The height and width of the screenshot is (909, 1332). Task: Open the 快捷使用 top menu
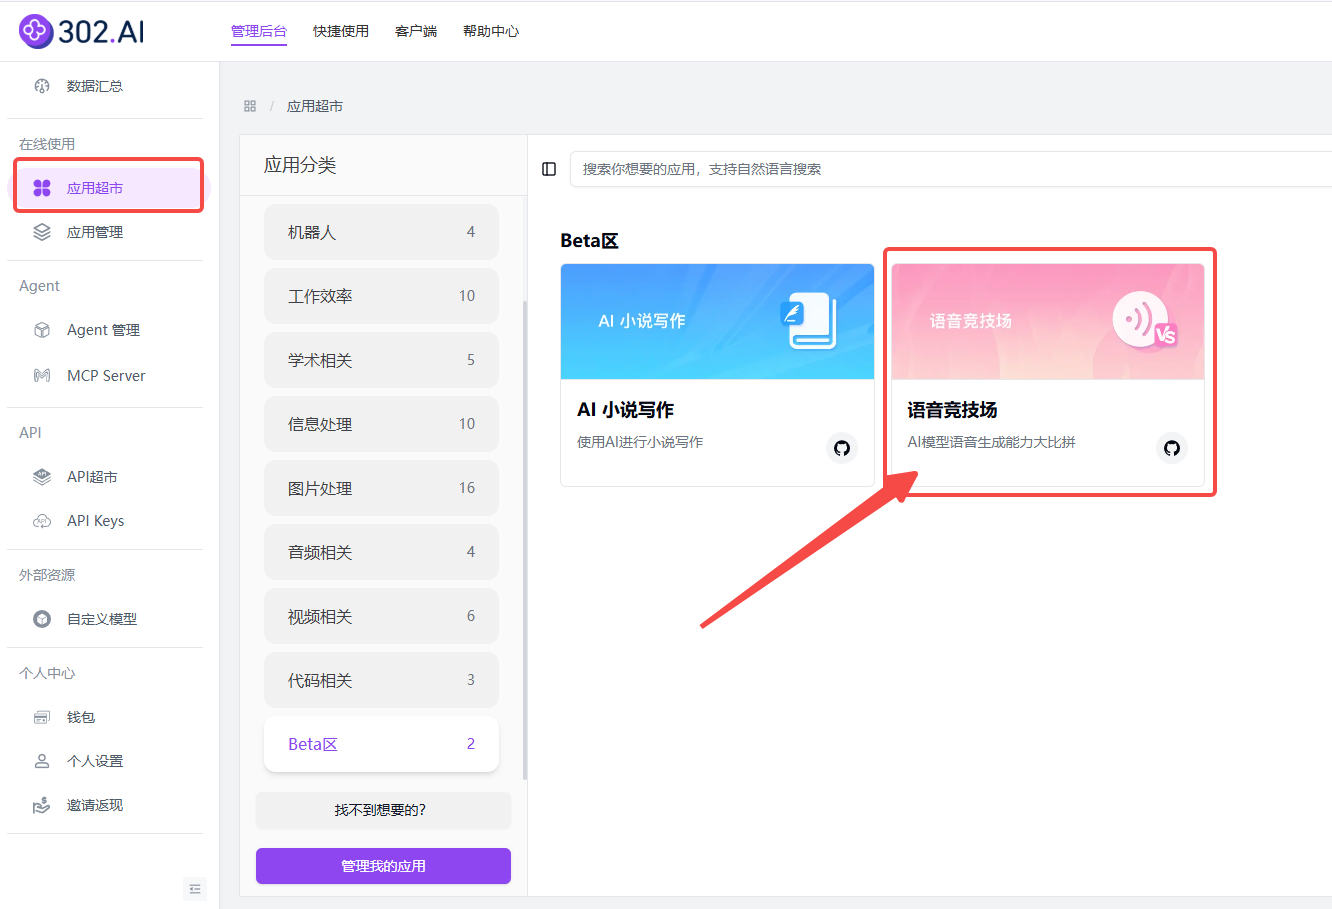[341, 31]
